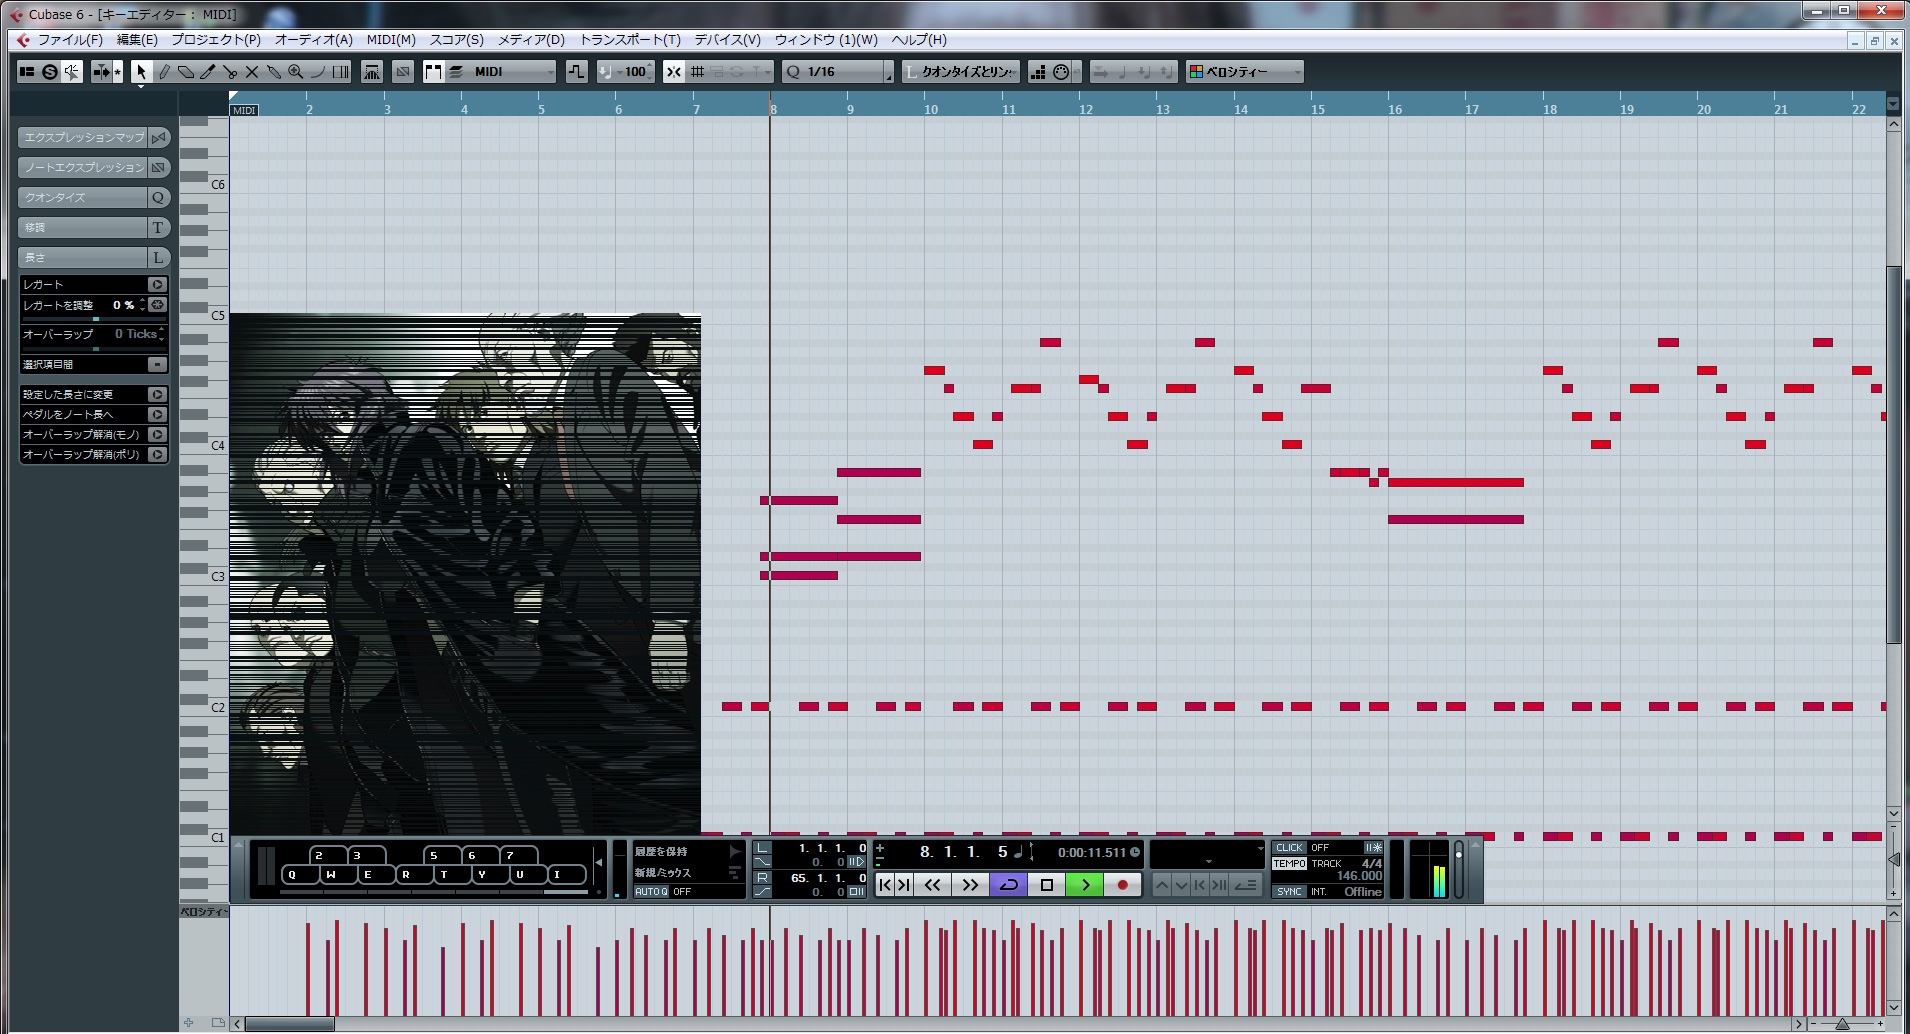Click the Solo Editor button
Image resolution: width=1910 pixels, height=1034 pixels.
(49, 72)
